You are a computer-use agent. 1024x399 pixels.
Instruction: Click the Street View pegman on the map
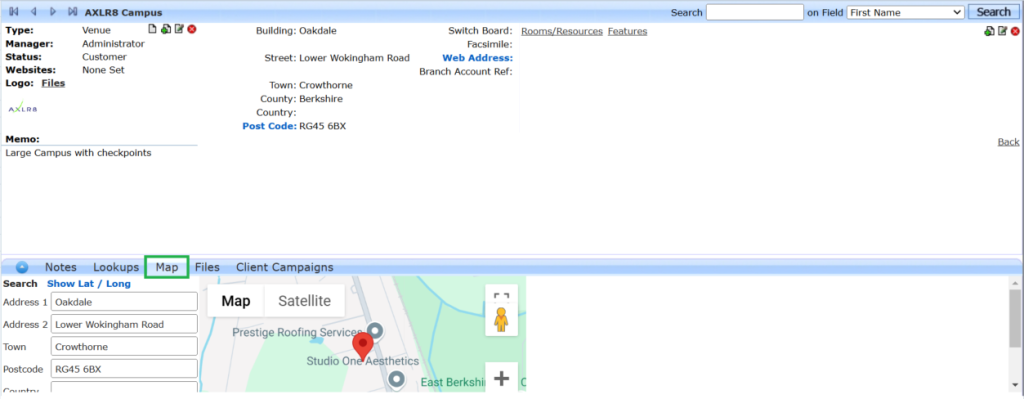[x=502, y=321]
